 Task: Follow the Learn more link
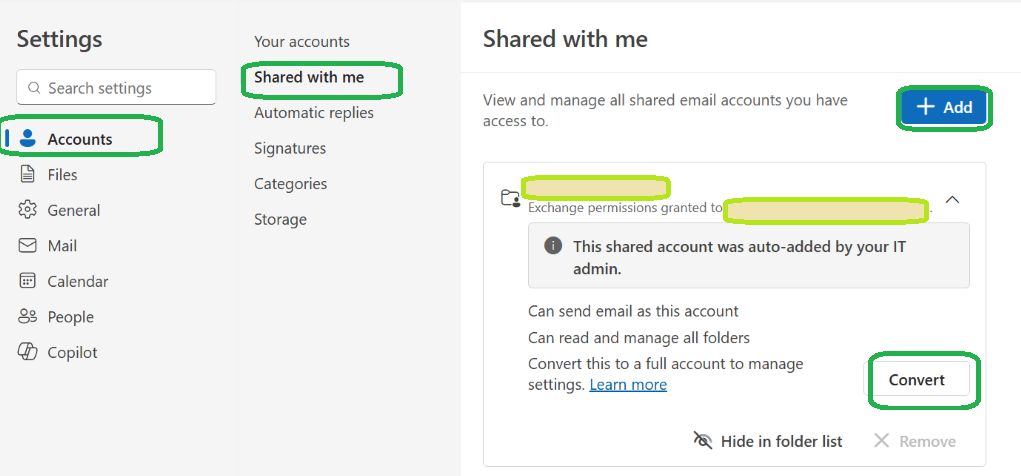[x=628, y=385]
